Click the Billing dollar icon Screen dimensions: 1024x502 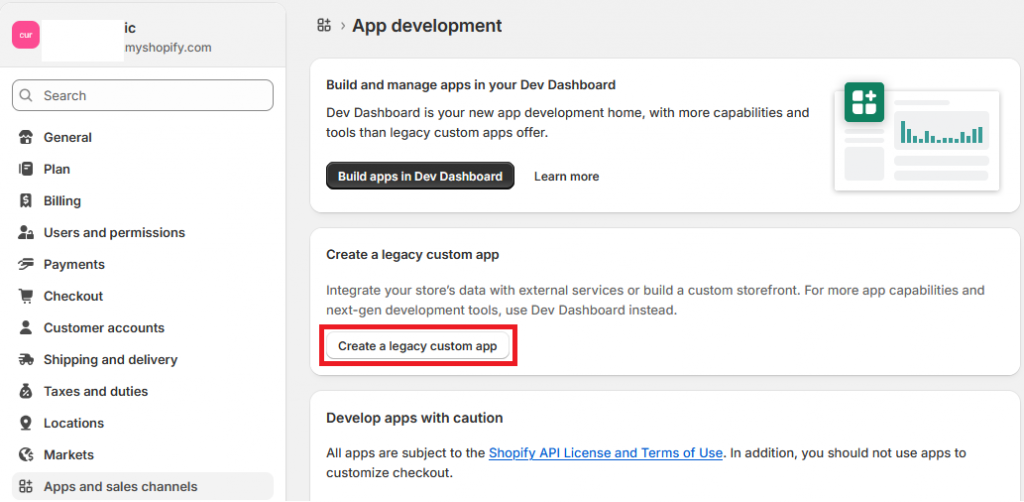click(x=26, y=201)
